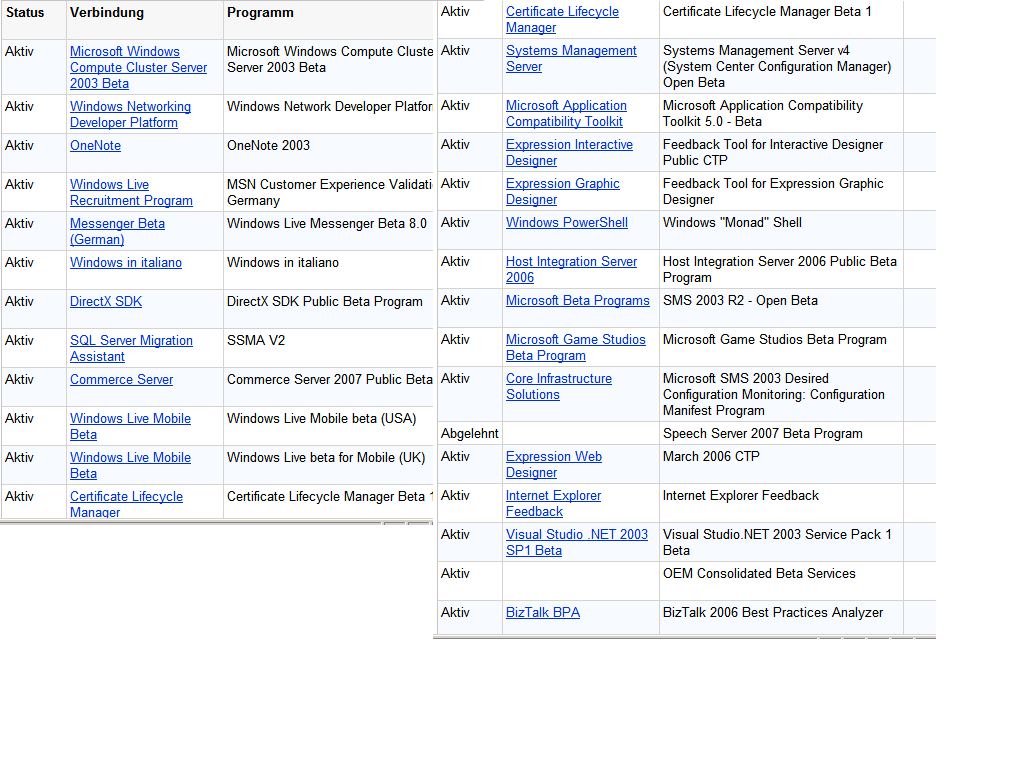Open Microsoft Application Compatibility Toolkit link
The image size is (1024, 768).
[566, 114]
